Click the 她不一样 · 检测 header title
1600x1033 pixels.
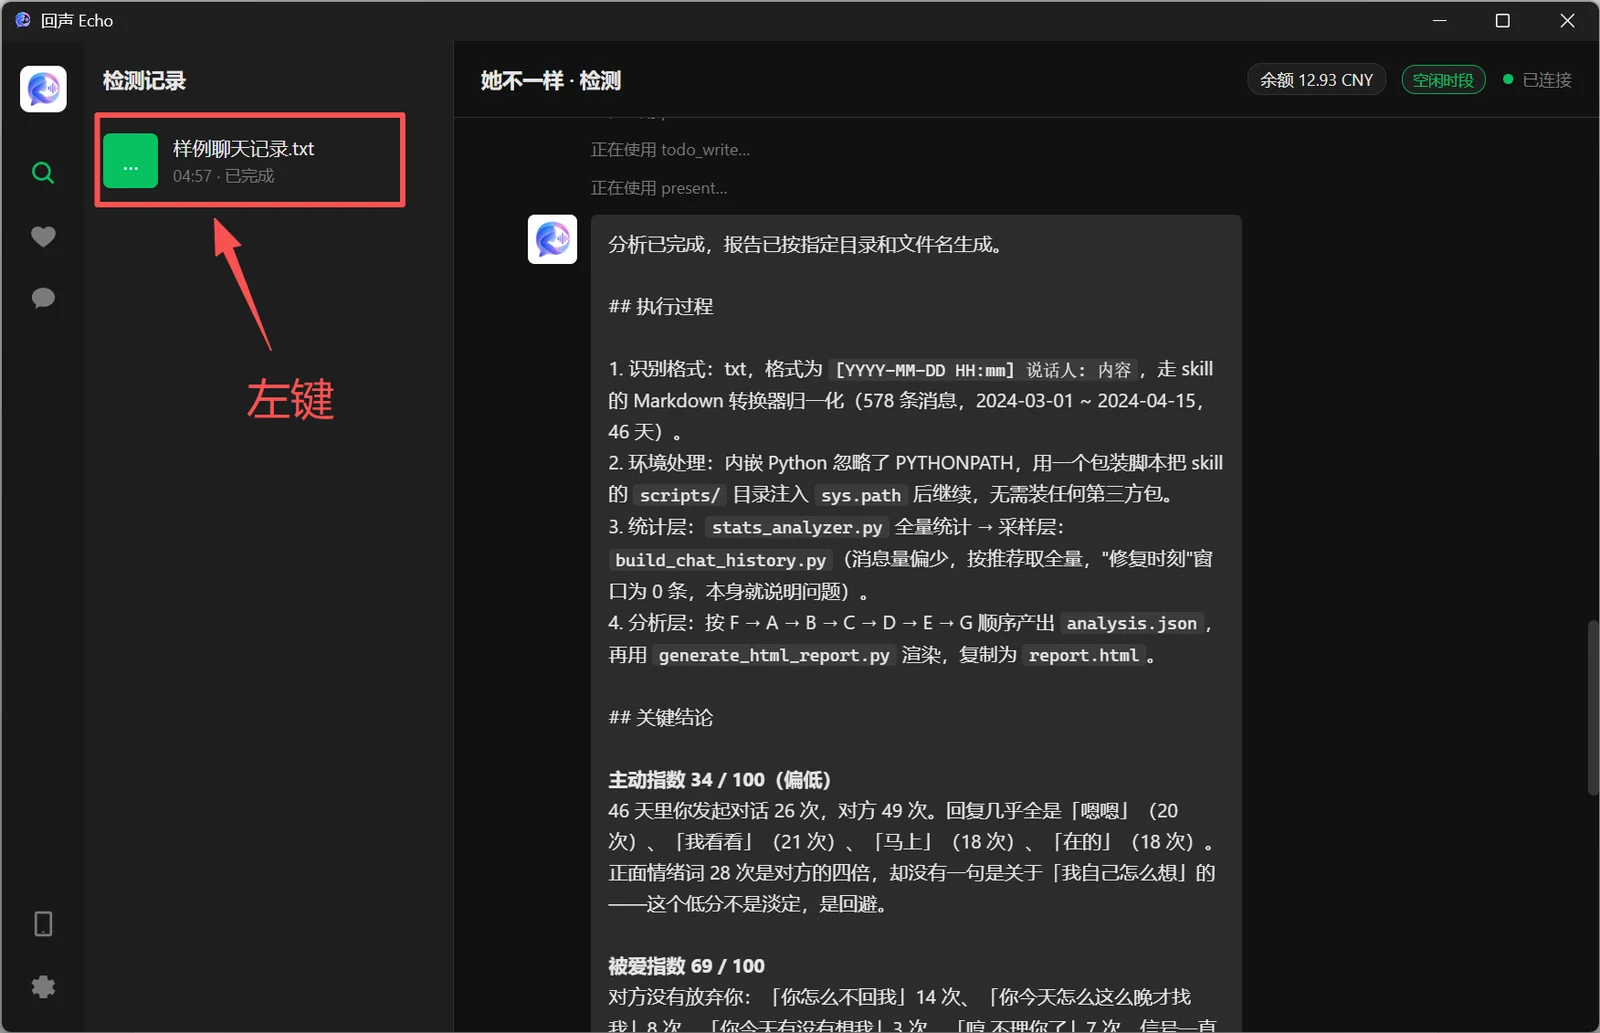pyautogui.click(x=551, y=81)
